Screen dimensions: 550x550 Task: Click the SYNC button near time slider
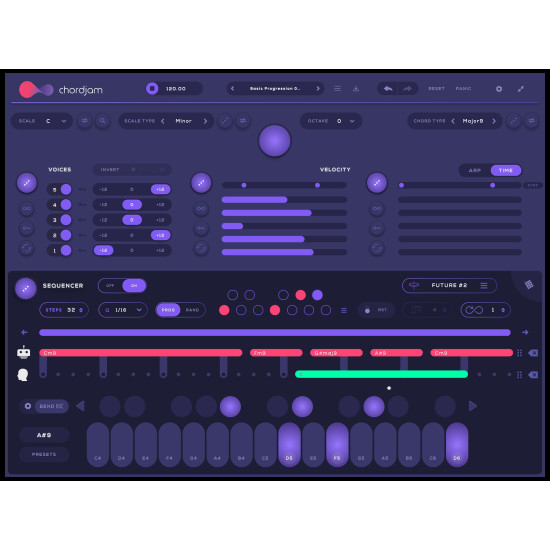tap(532, 185)
